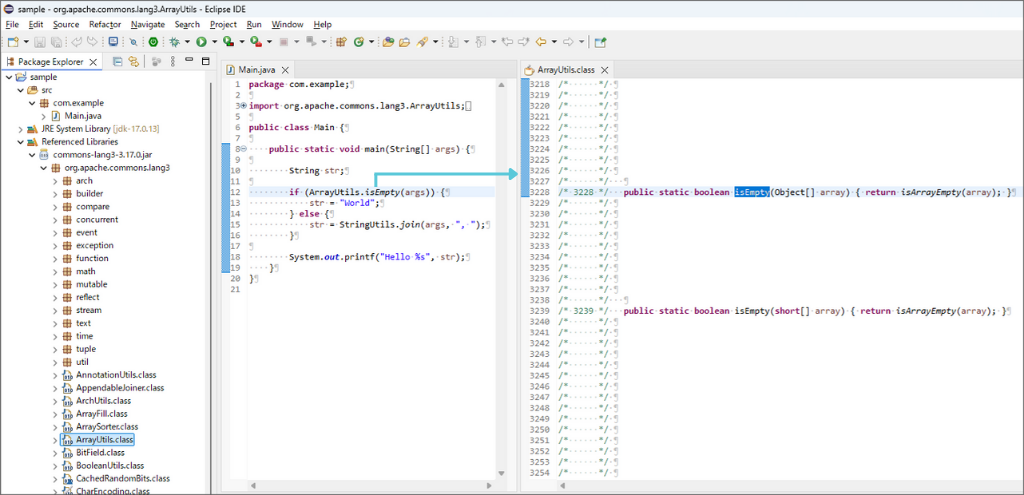Click the Run green play button
Viewport: 1024px width, 495px height.
(200, 42)
